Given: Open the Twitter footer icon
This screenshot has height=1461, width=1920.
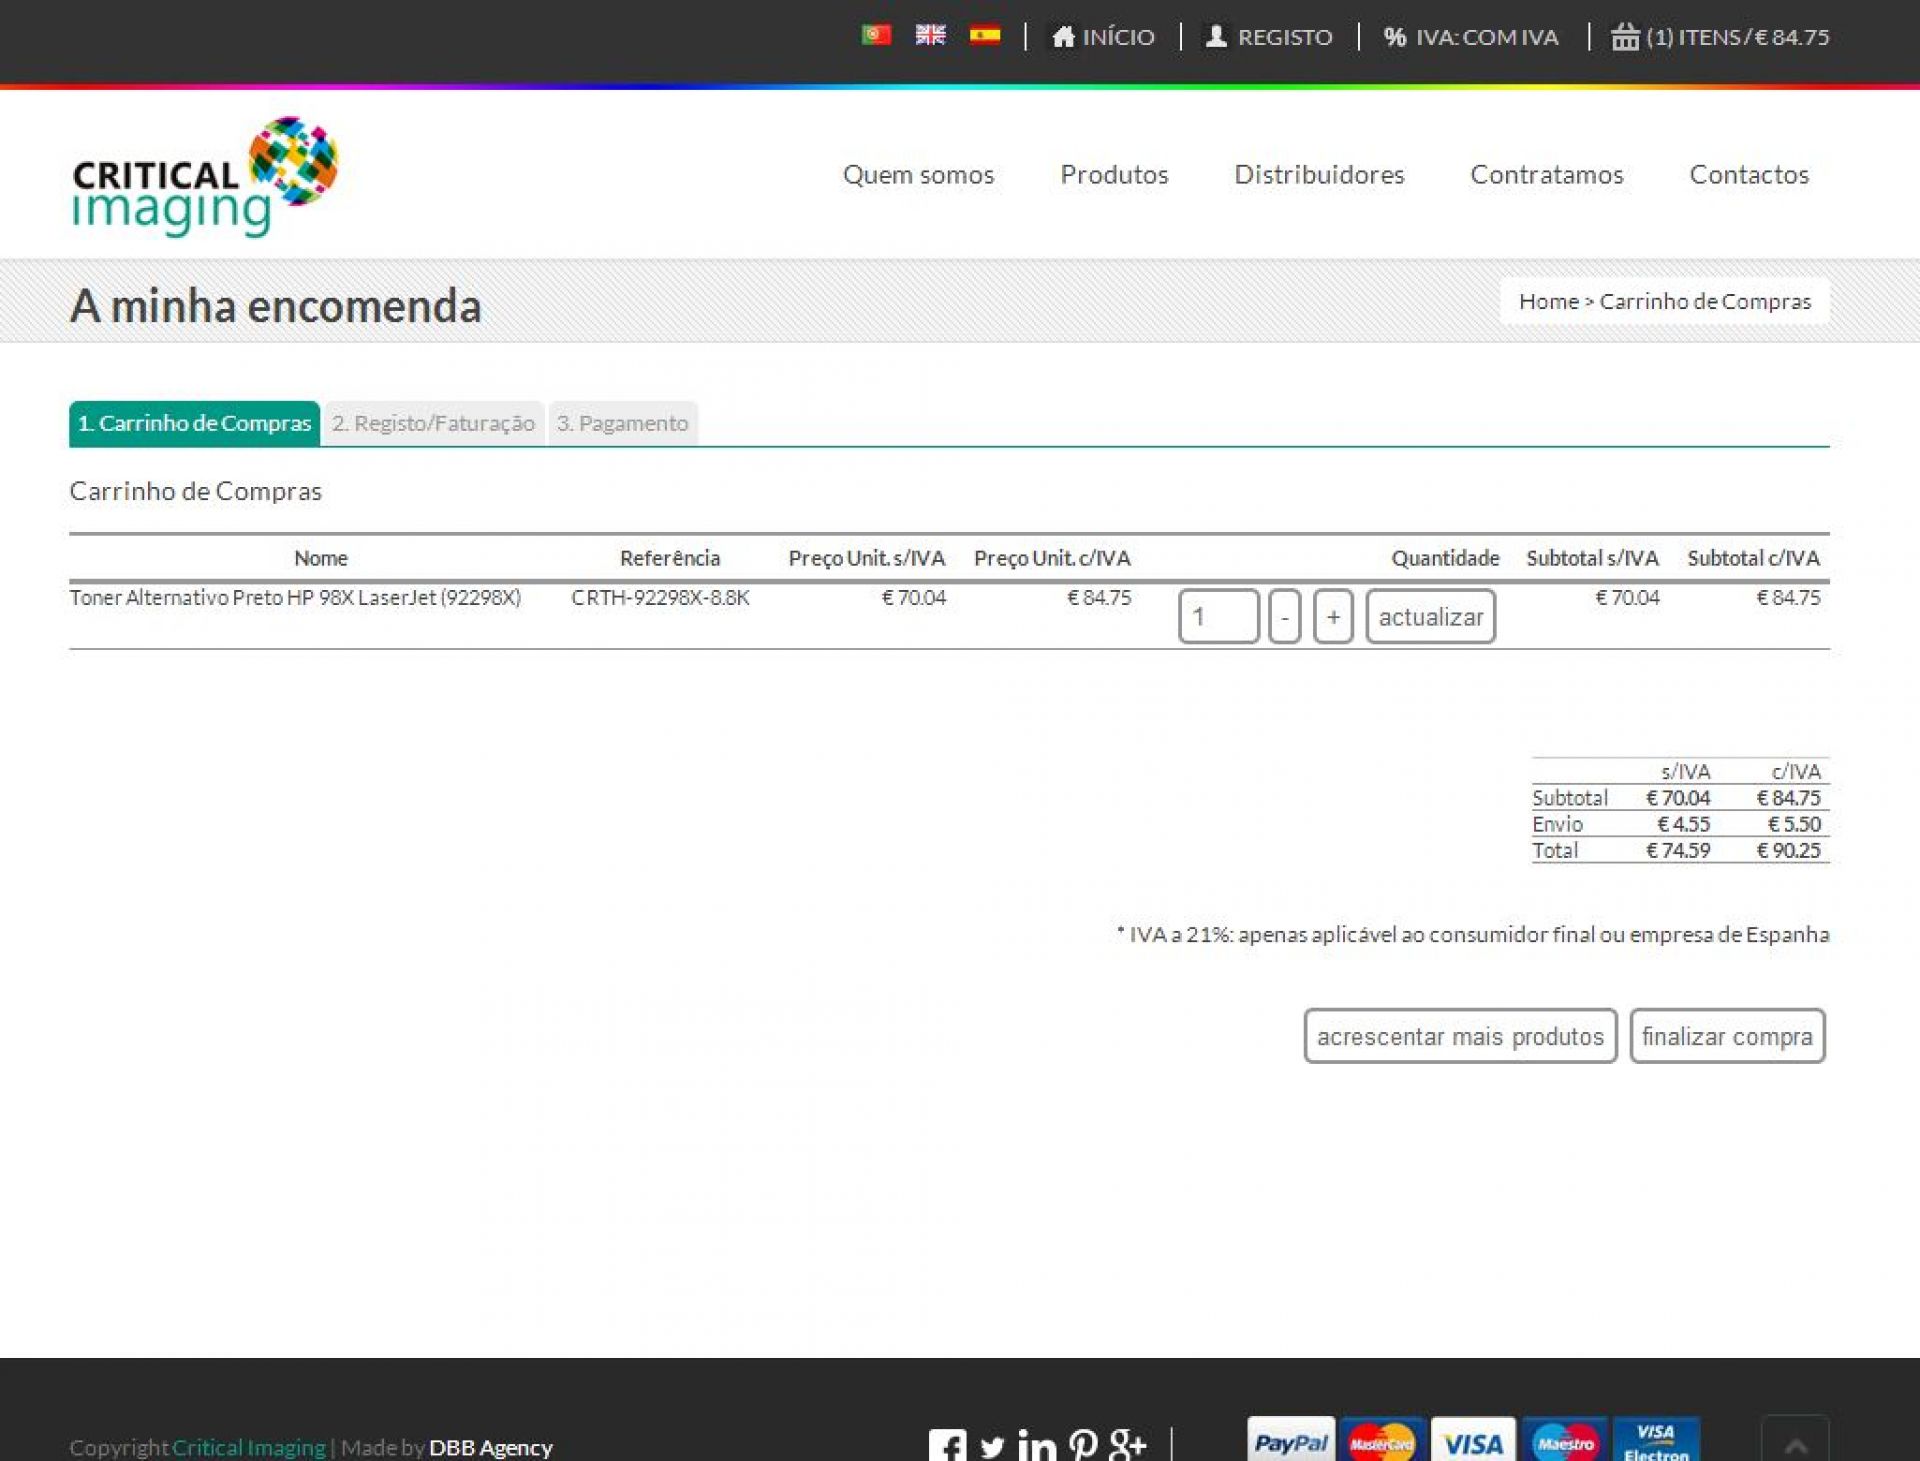Looking at the screenshot, I should coord(992,1446).
